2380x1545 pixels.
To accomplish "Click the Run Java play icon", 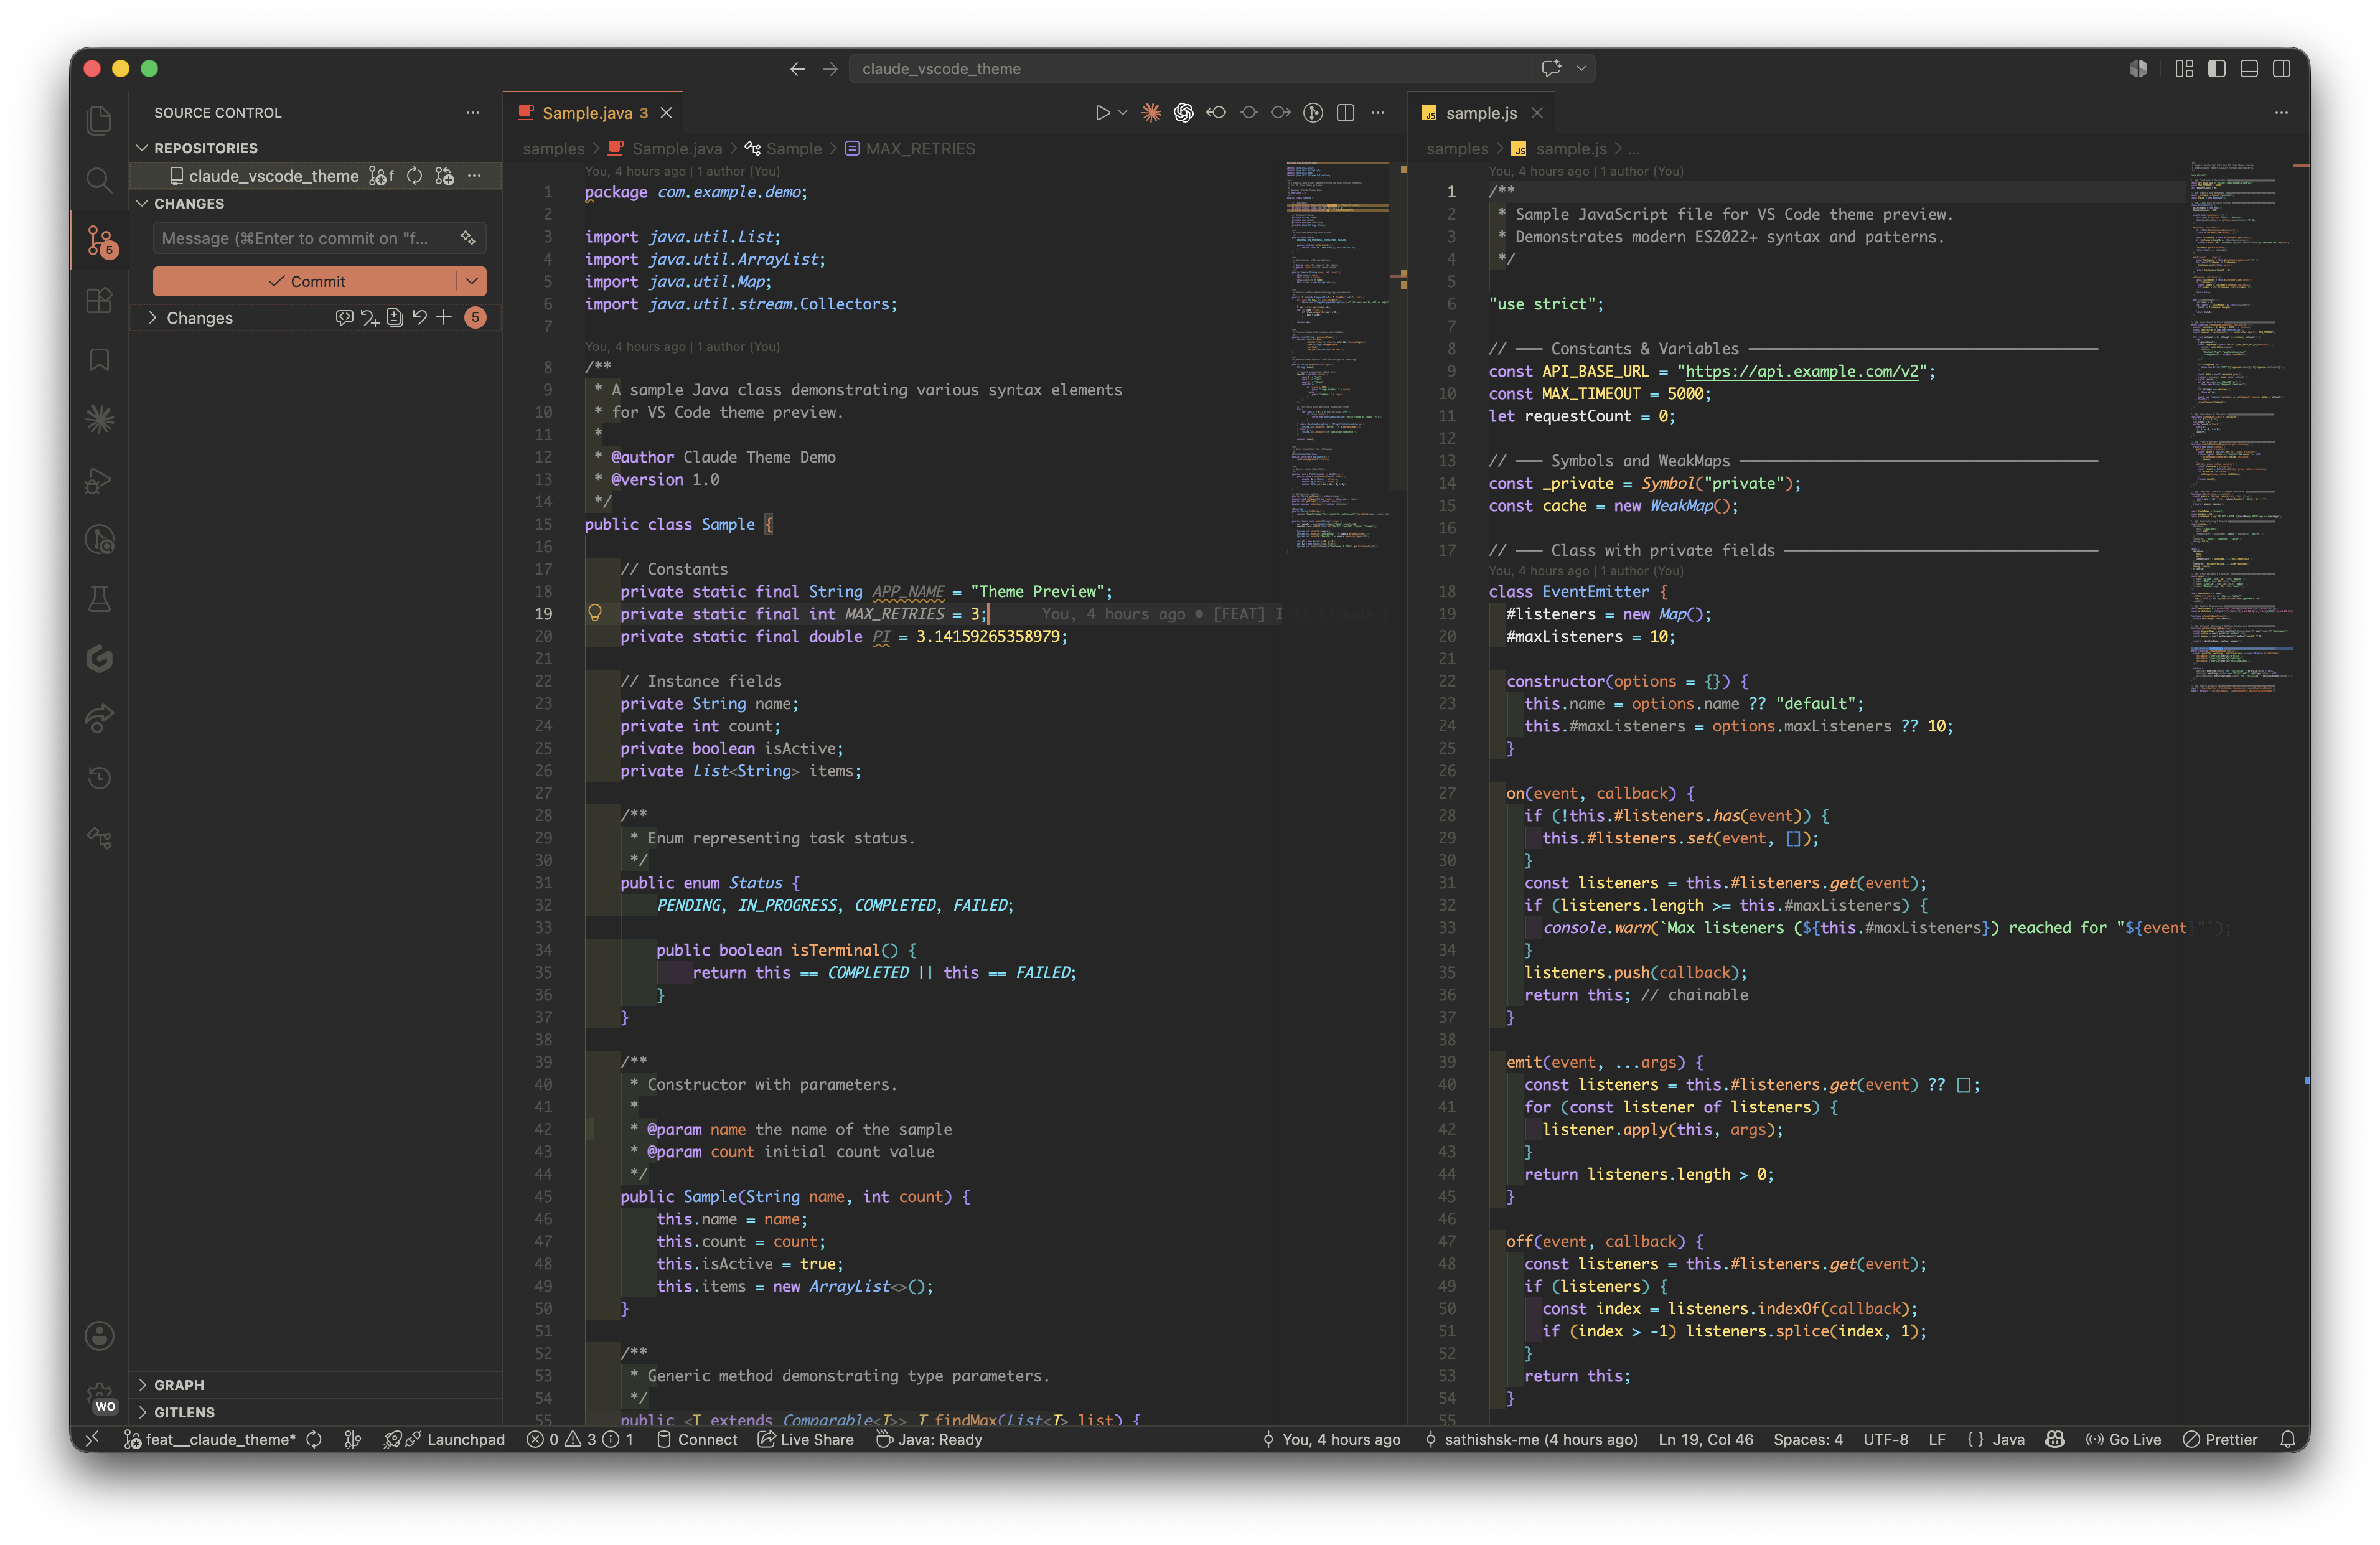I will 1102,113.
